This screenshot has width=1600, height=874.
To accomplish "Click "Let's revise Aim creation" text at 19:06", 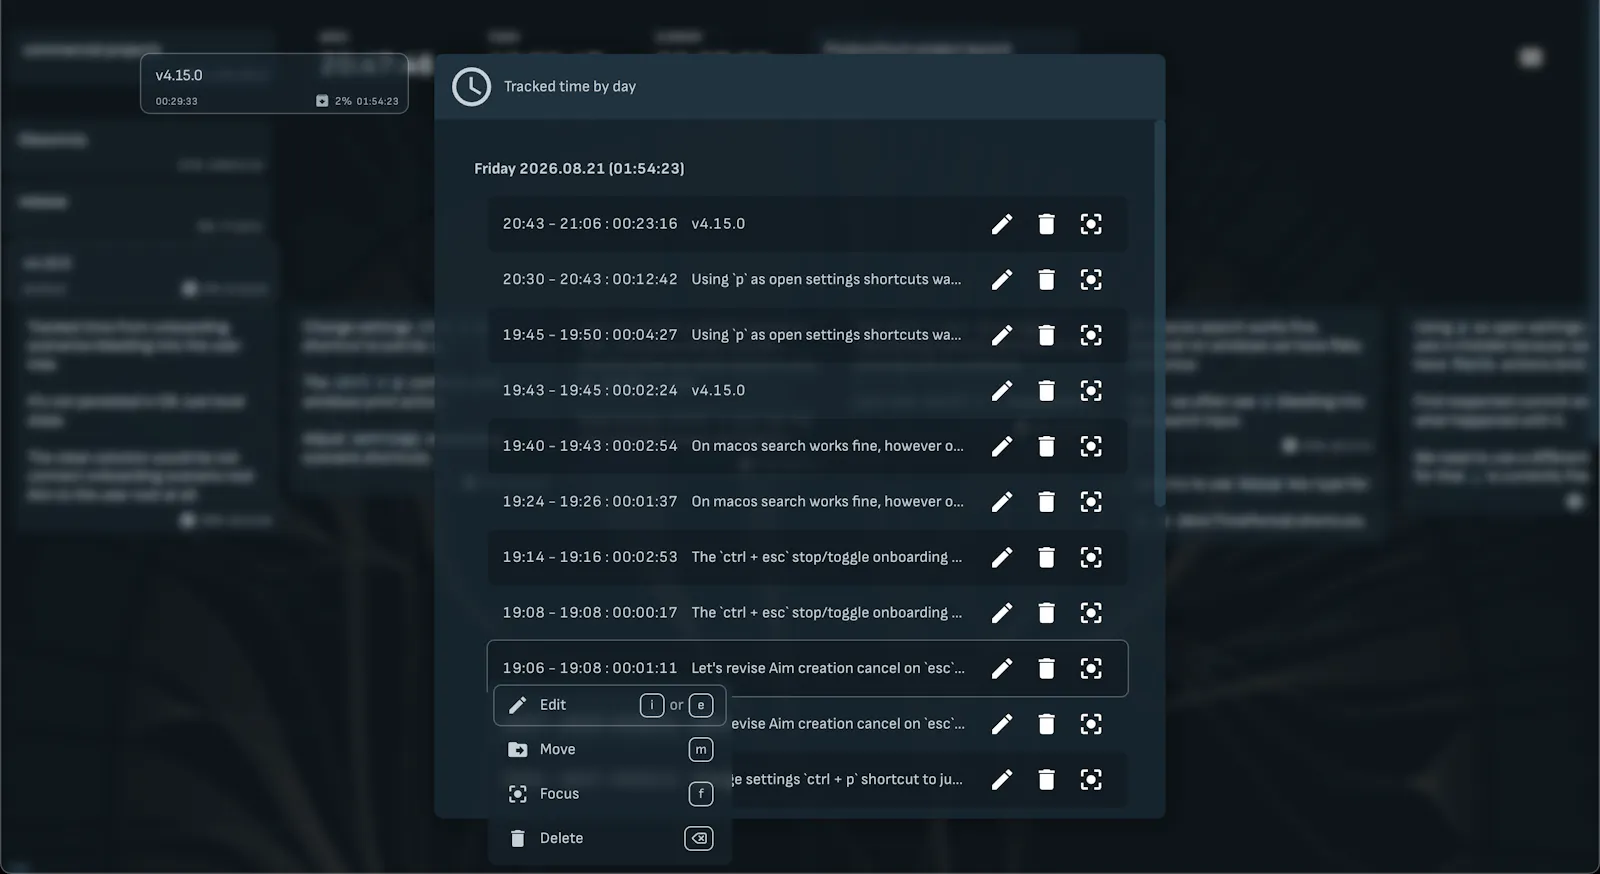I will pos(828,668).
